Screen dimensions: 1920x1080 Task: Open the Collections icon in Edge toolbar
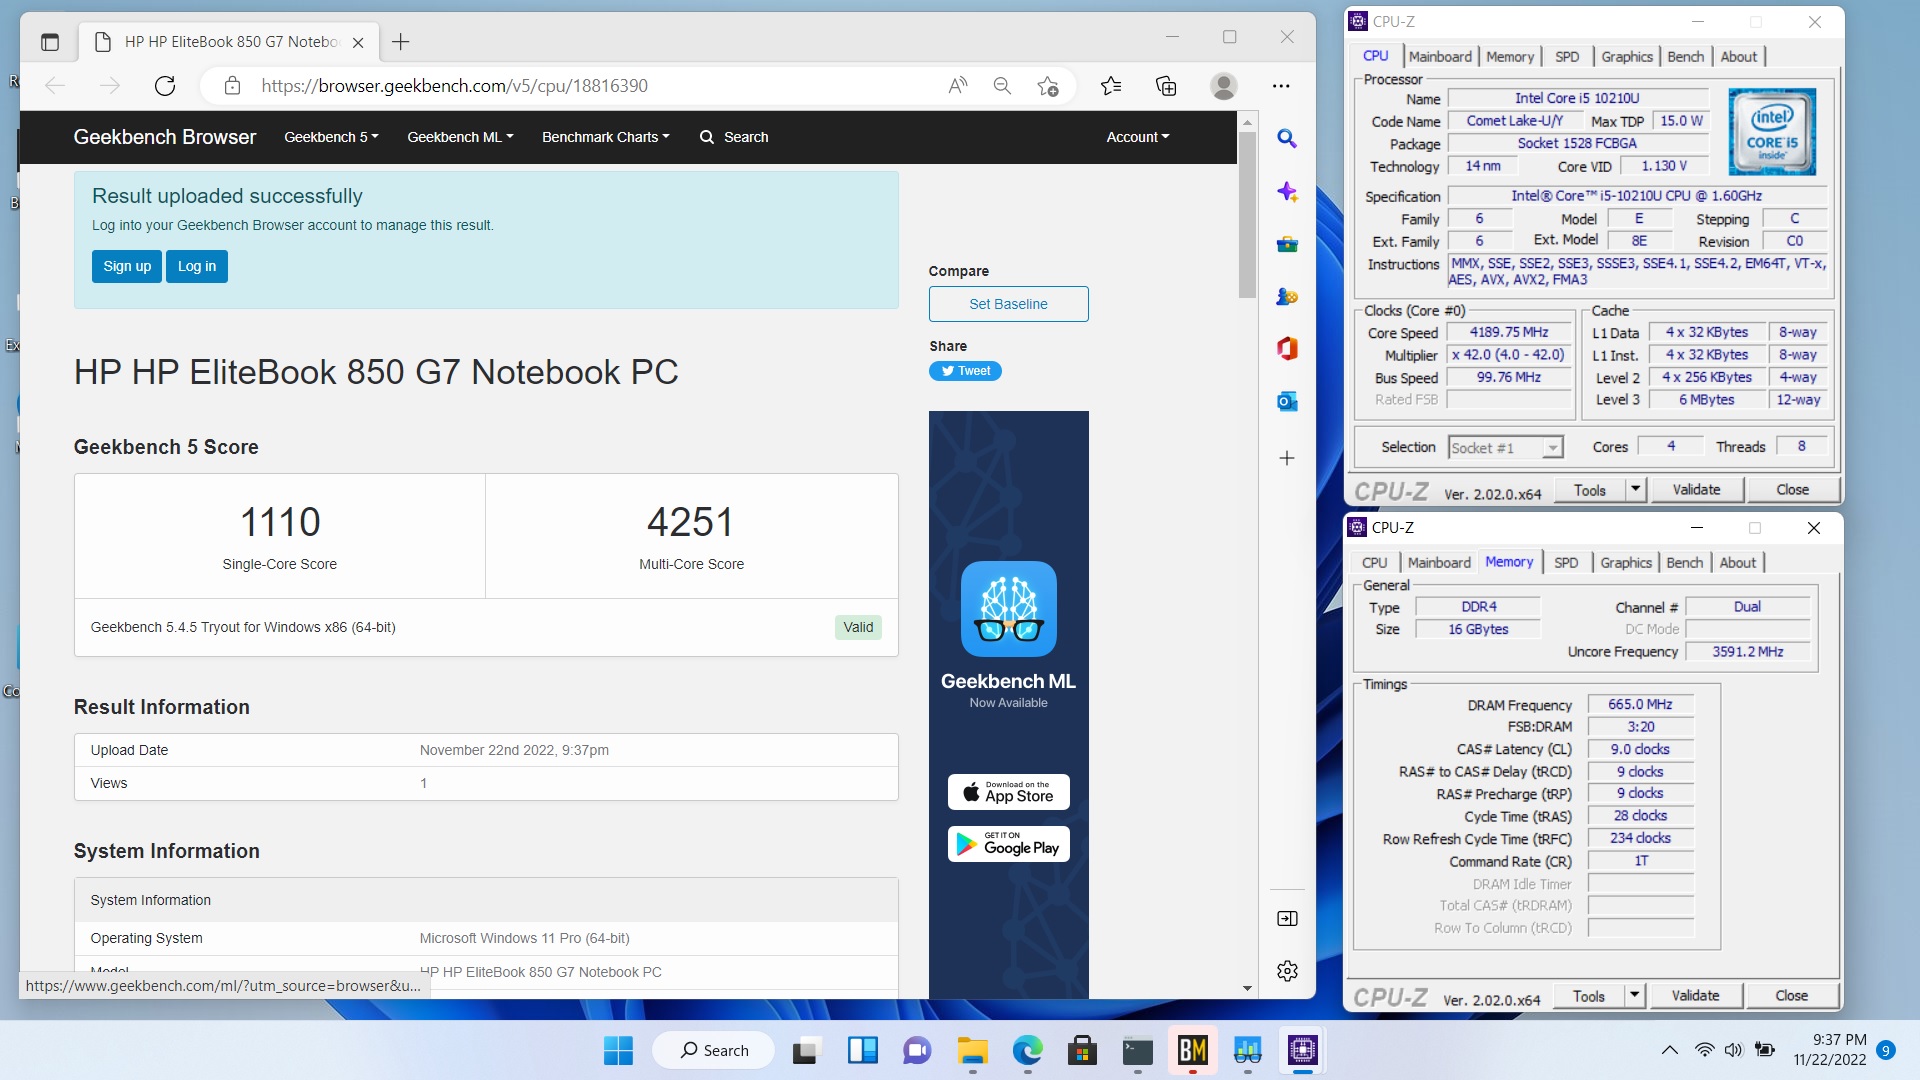(x=1166, y=86)
